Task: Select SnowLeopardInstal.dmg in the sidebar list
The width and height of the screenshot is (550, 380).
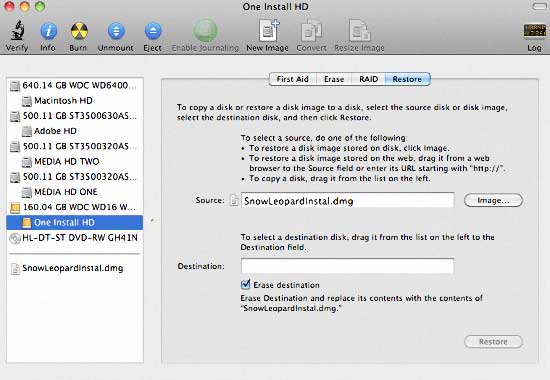Action: (x=75, y=268)
